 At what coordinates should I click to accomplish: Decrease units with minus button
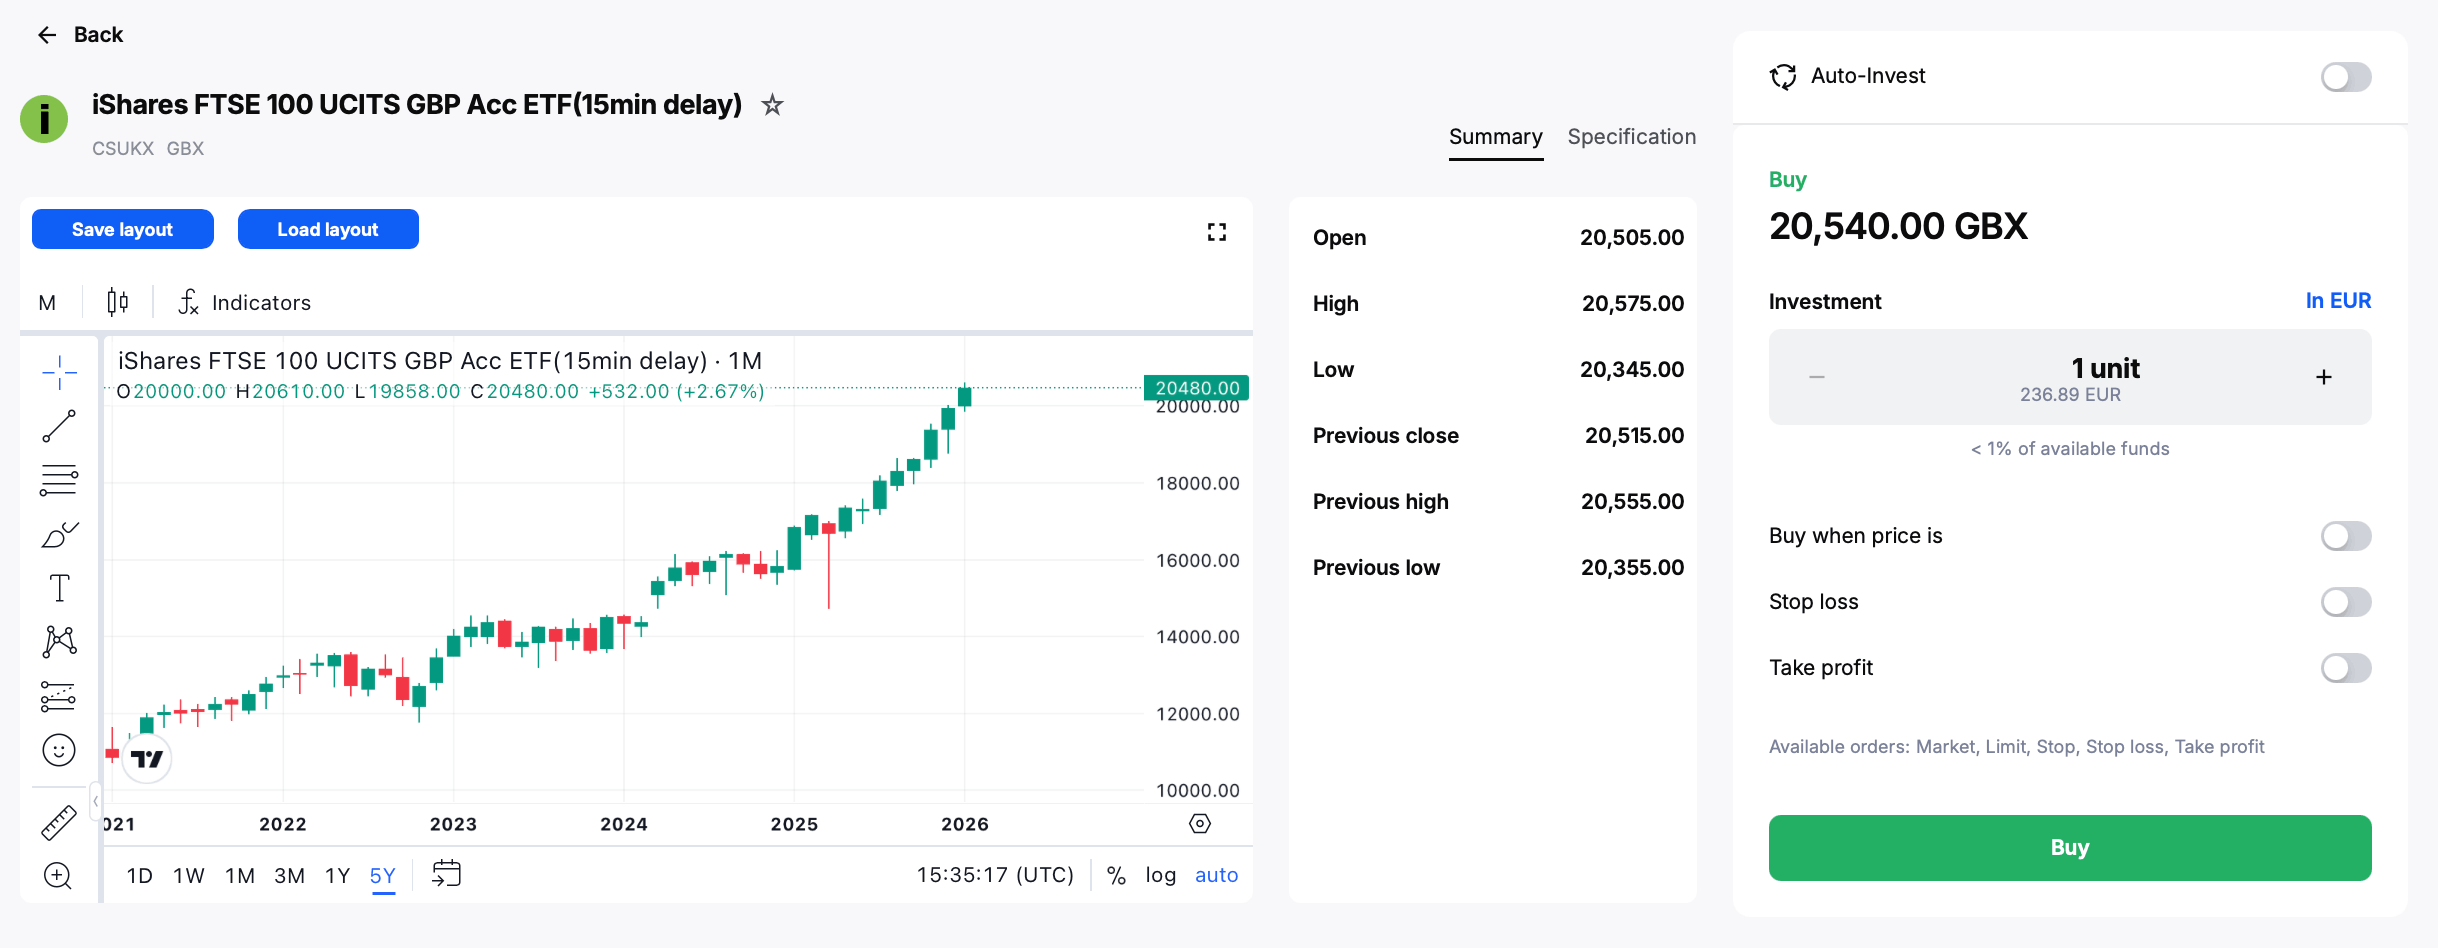(1817, 377)
